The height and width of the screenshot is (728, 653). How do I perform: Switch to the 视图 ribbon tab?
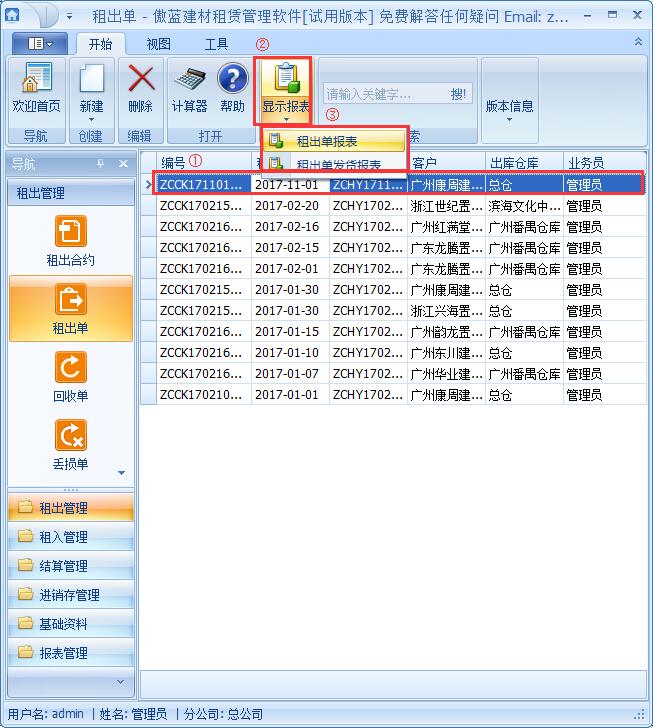click(158, 44)
